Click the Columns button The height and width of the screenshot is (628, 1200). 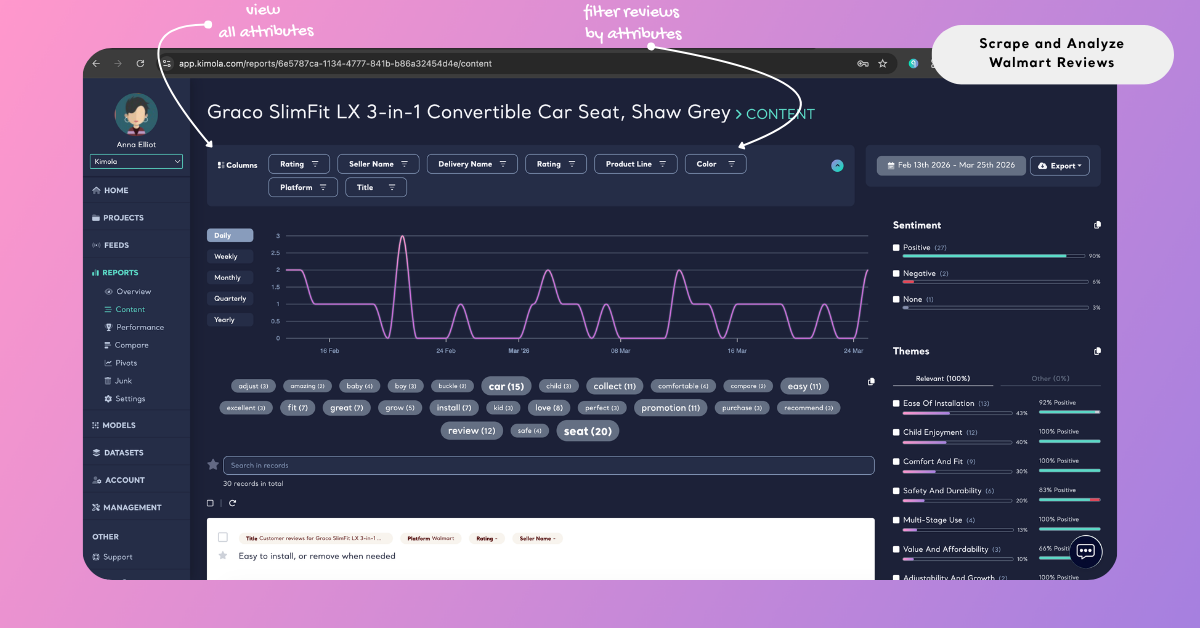click(237, 165)
